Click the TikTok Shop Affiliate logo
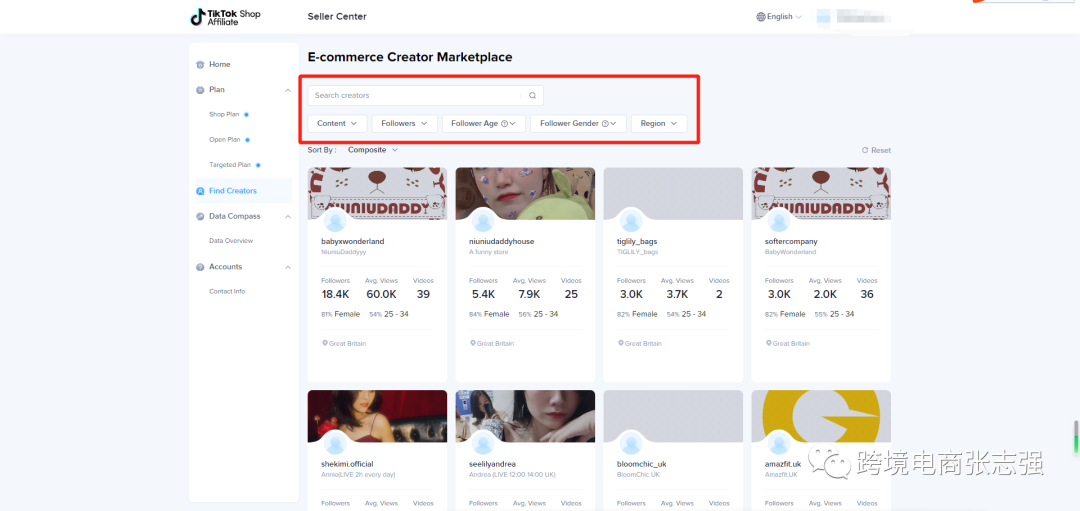This screenshot has width=1080, height=511. tap(225, 17)
